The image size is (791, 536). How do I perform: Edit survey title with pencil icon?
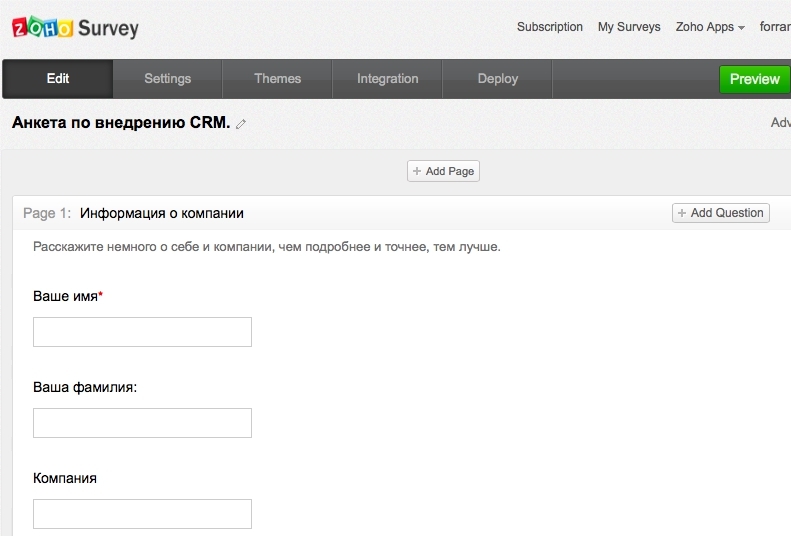click(x=241, y=124)
